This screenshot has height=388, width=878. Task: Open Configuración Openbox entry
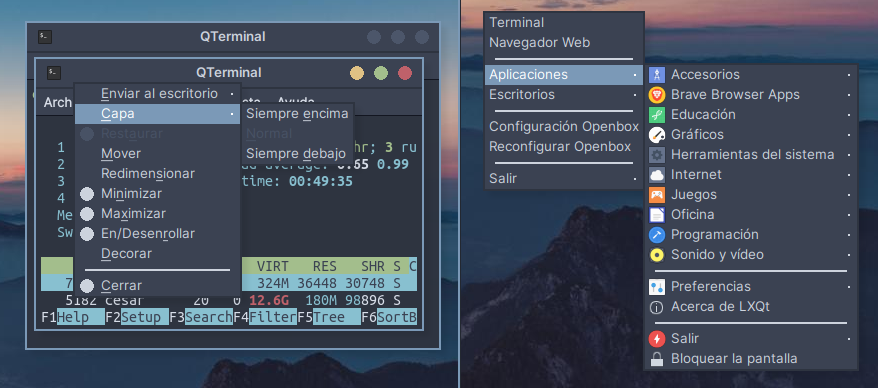[x=564, y=127]
